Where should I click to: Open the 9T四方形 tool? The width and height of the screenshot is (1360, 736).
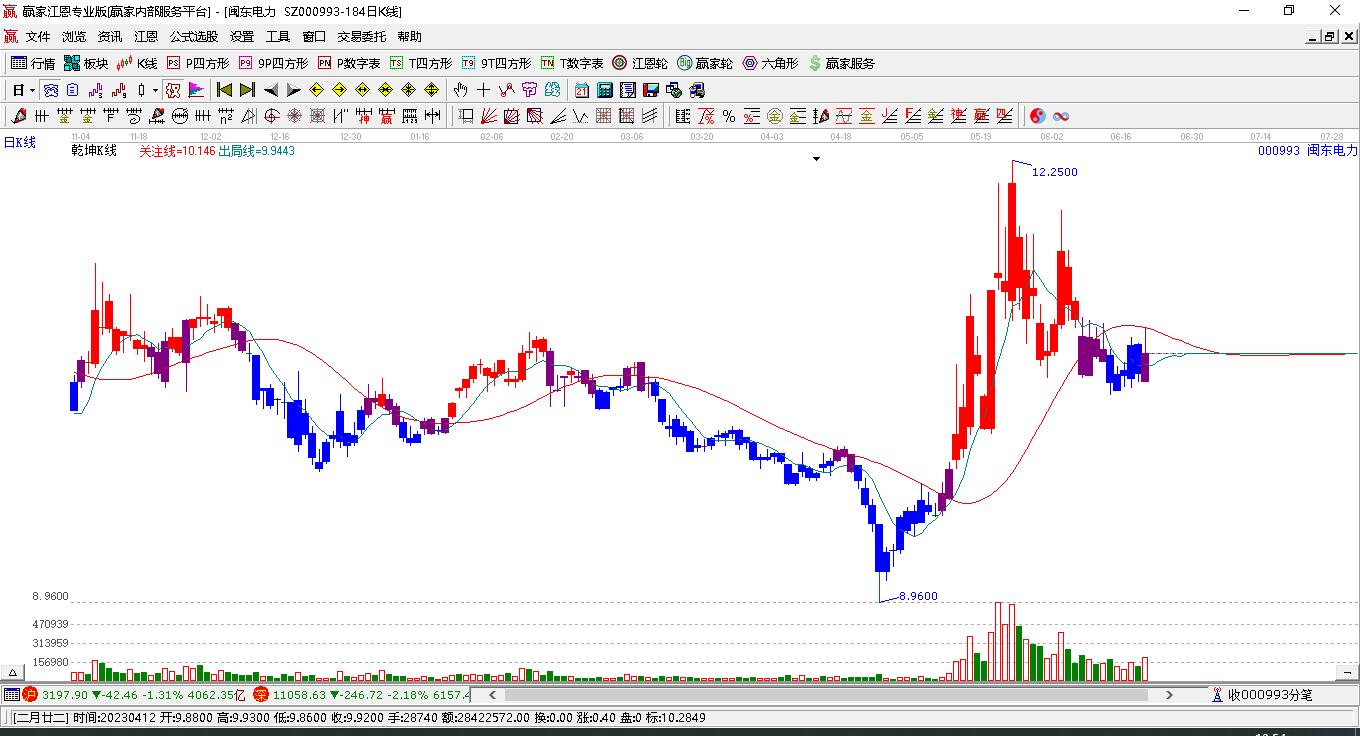tap(496, 63)
